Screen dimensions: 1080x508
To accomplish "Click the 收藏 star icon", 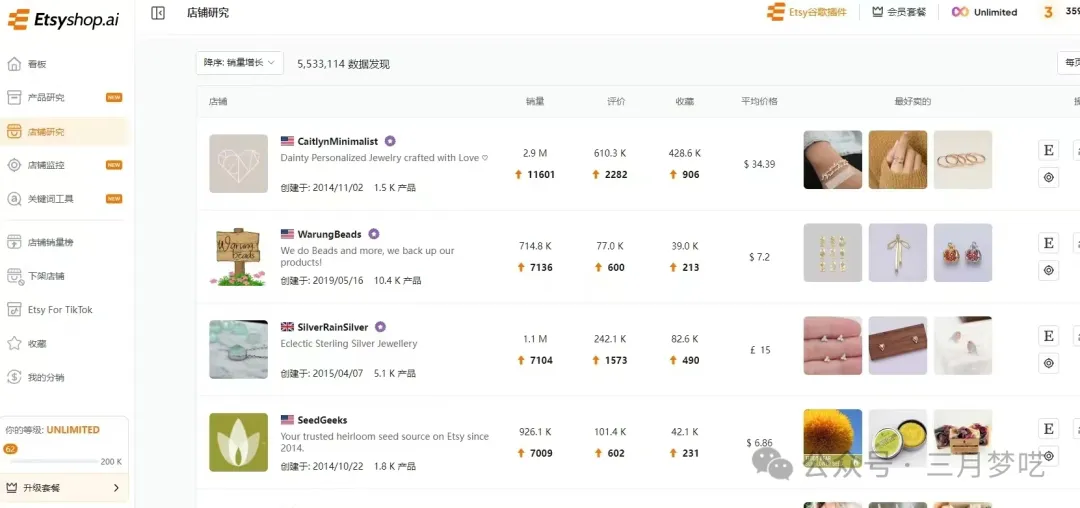I will [14, 343].
